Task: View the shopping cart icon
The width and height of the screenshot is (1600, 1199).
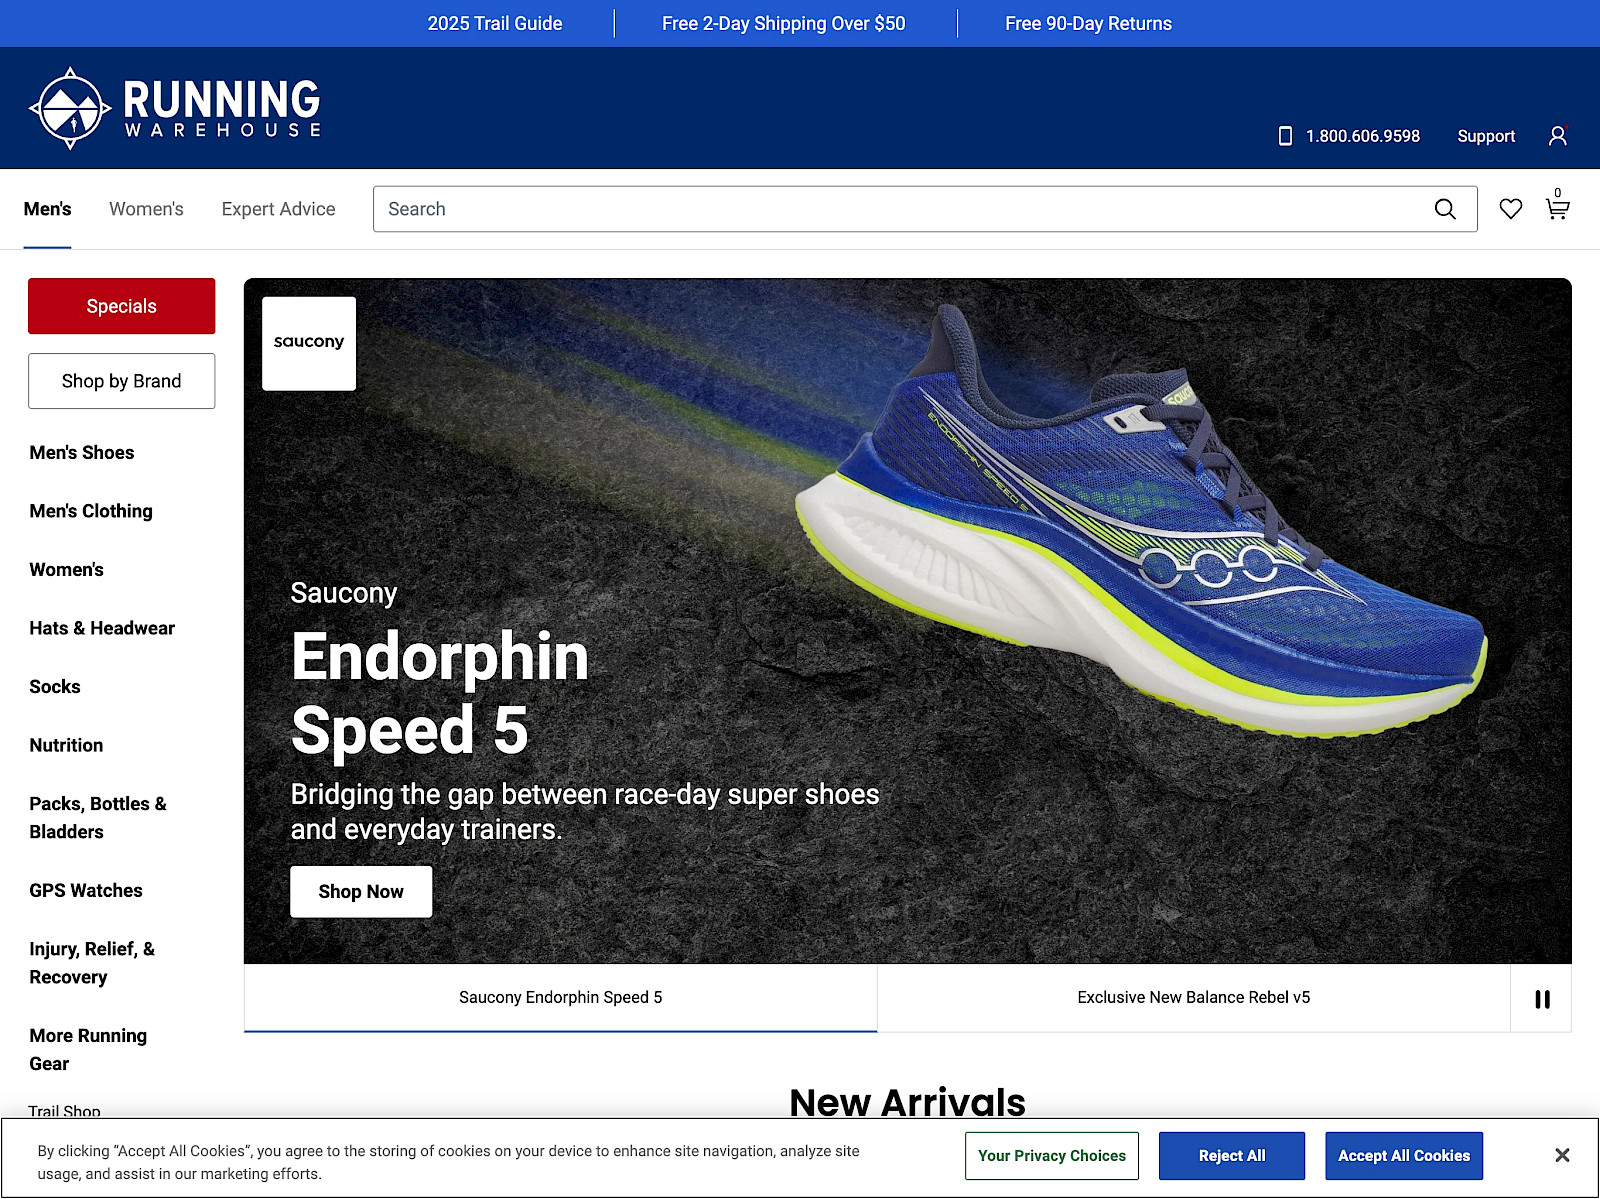Action: (1557, 209)
